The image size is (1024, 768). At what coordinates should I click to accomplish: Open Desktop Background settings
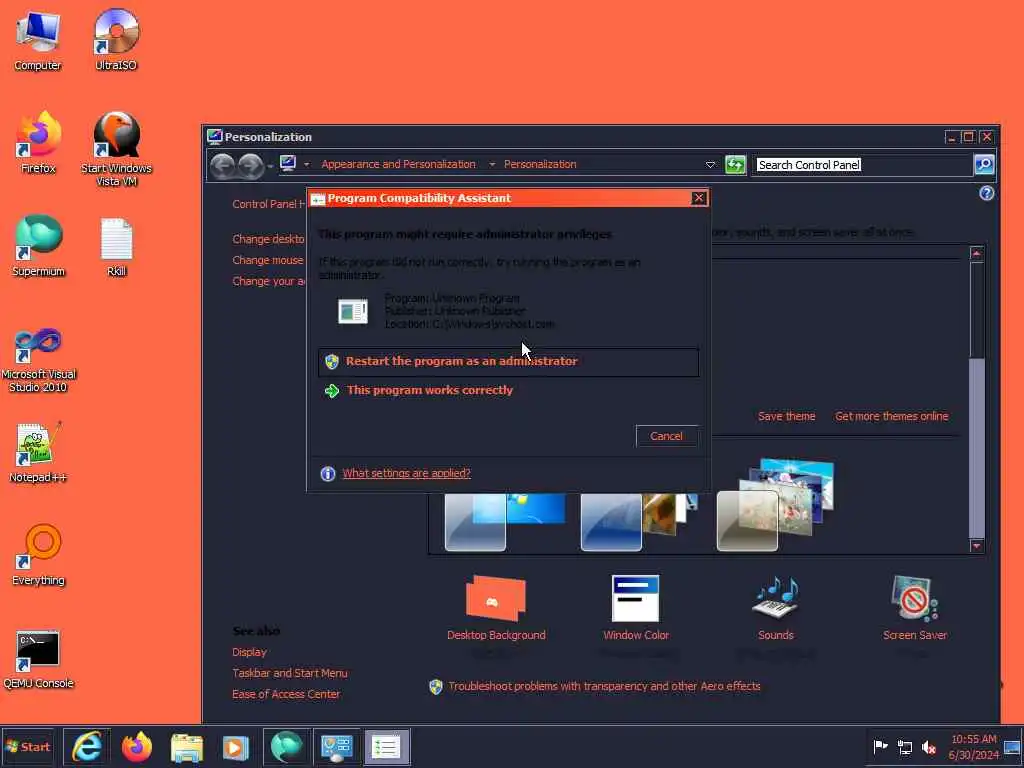(496, 609)
